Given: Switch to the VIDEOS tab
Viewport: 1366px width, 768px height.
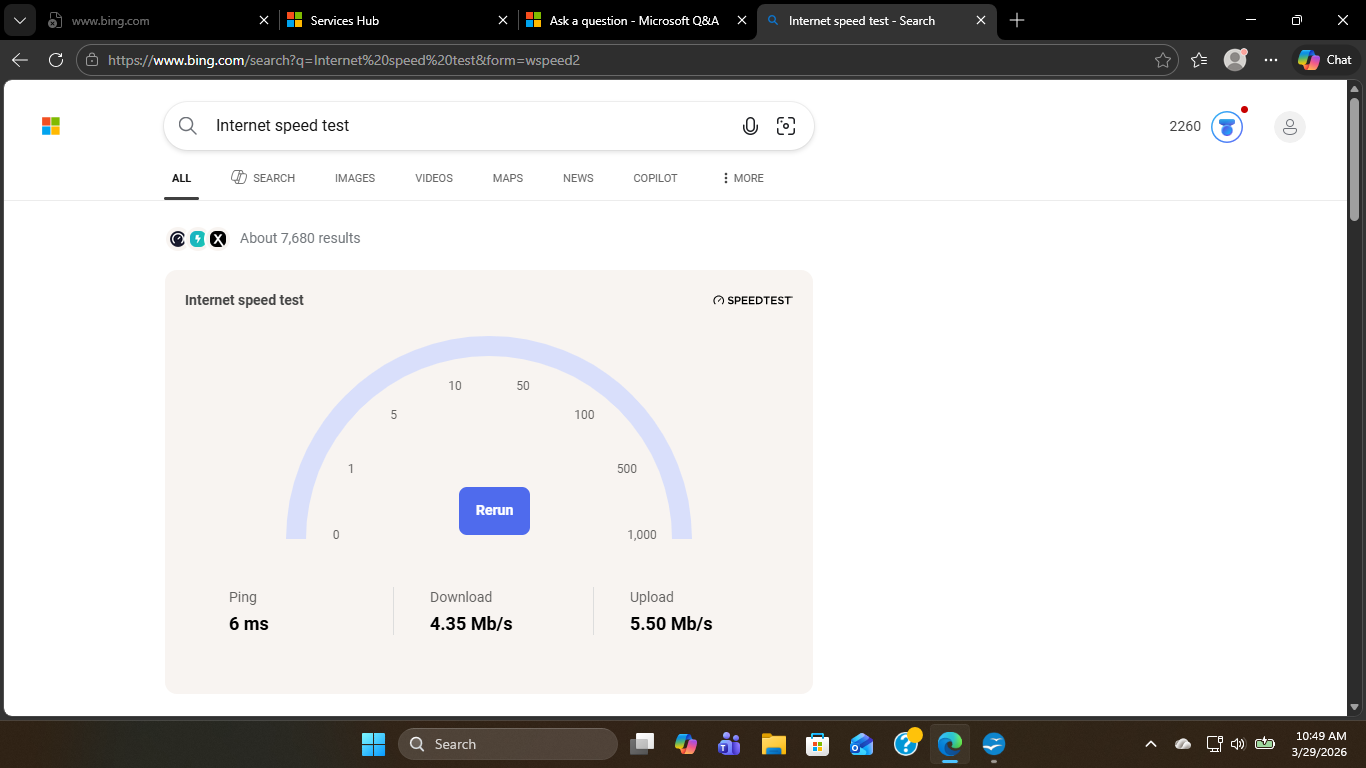Looking at the screenshot, I should pyautogui.click(x=434, y=178).
